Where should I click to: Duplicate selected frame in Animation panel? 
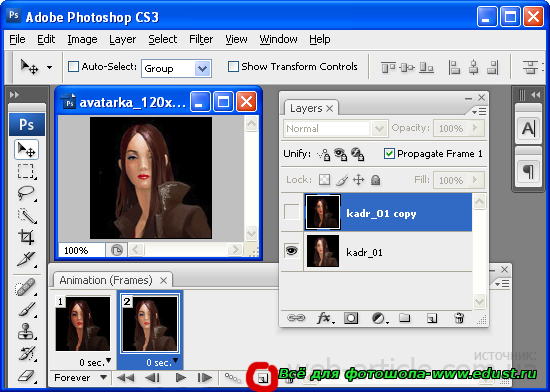(262, 378)
